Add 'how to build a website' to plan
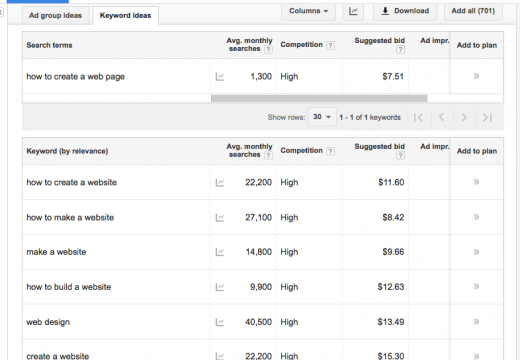520x360 pixels. [x=476, y=286]
